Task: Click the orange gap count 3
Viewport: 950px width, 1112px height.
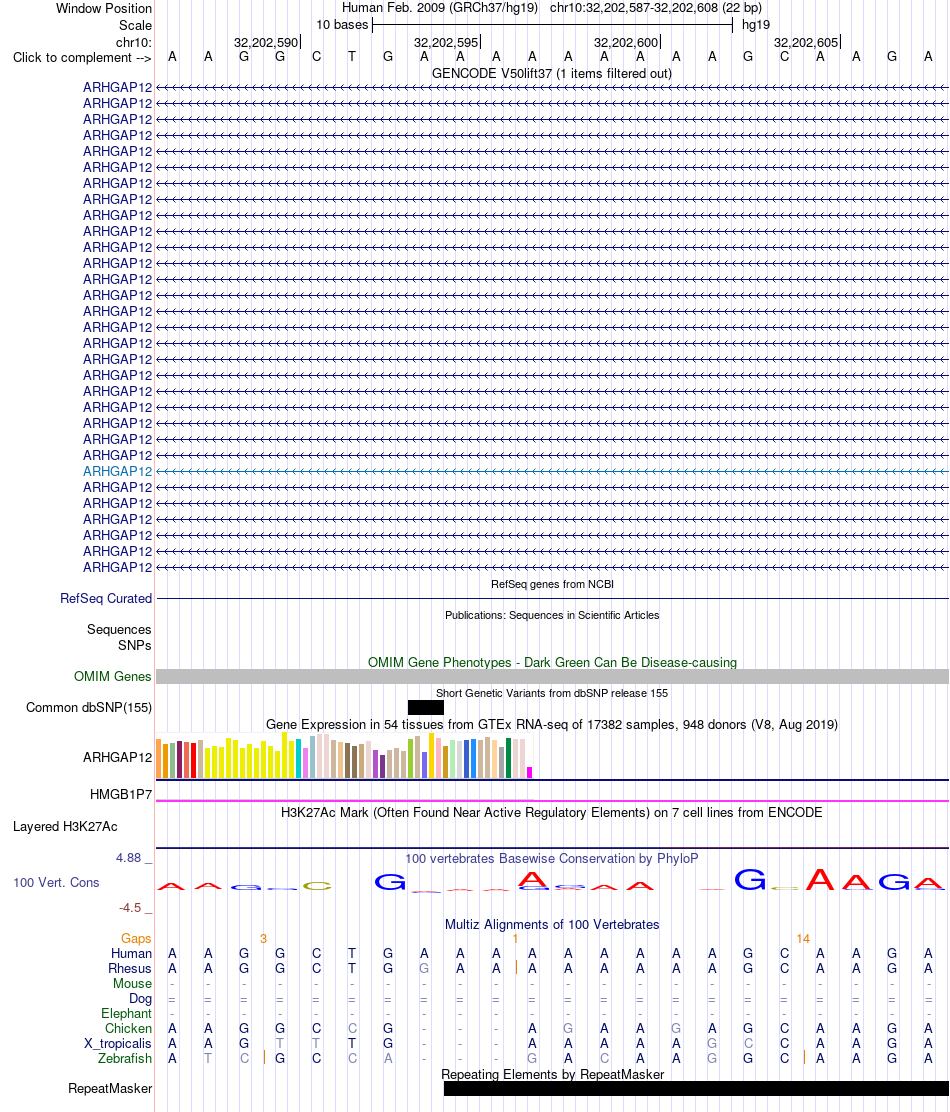Action: click(x=263, y=939)
